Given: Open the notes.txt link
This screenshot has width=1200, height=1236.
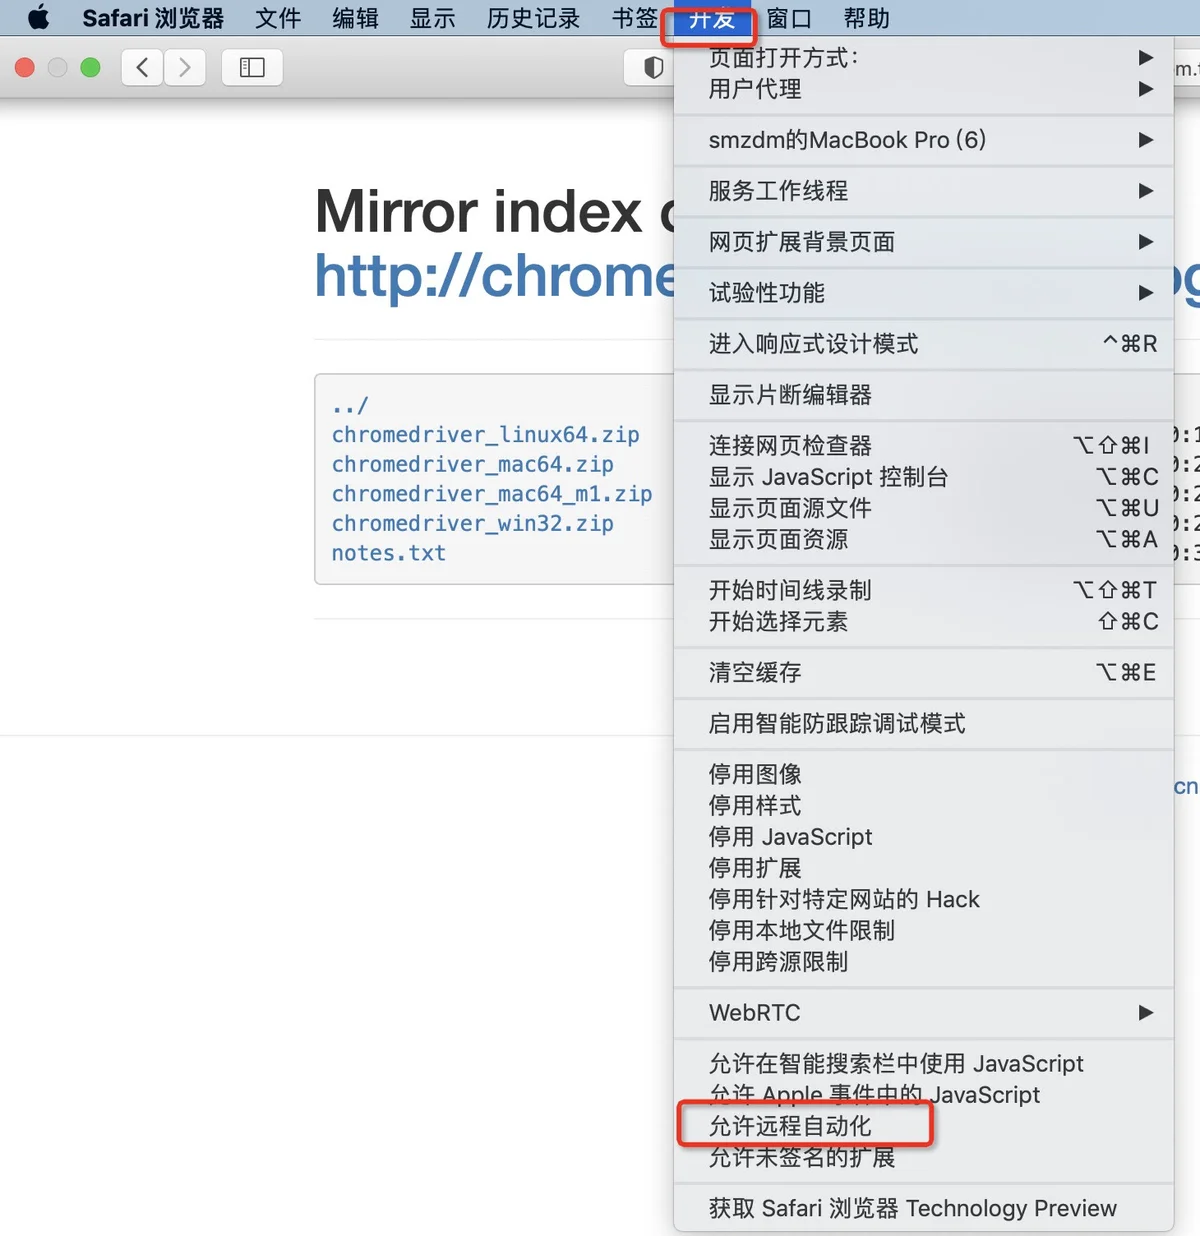Looking at the screenshot, I should (x=388, y=553).
